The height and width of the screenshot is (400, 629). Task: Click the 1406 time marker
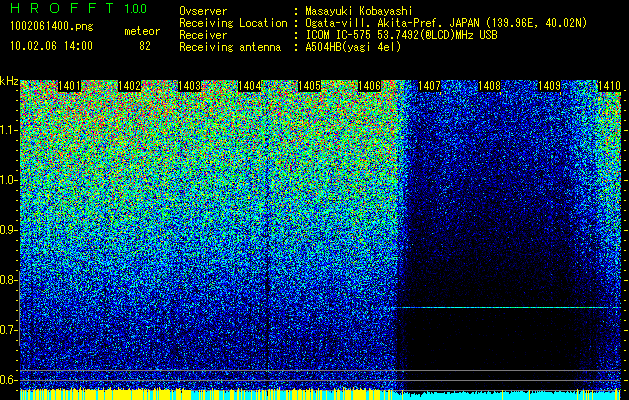point(369,86)
